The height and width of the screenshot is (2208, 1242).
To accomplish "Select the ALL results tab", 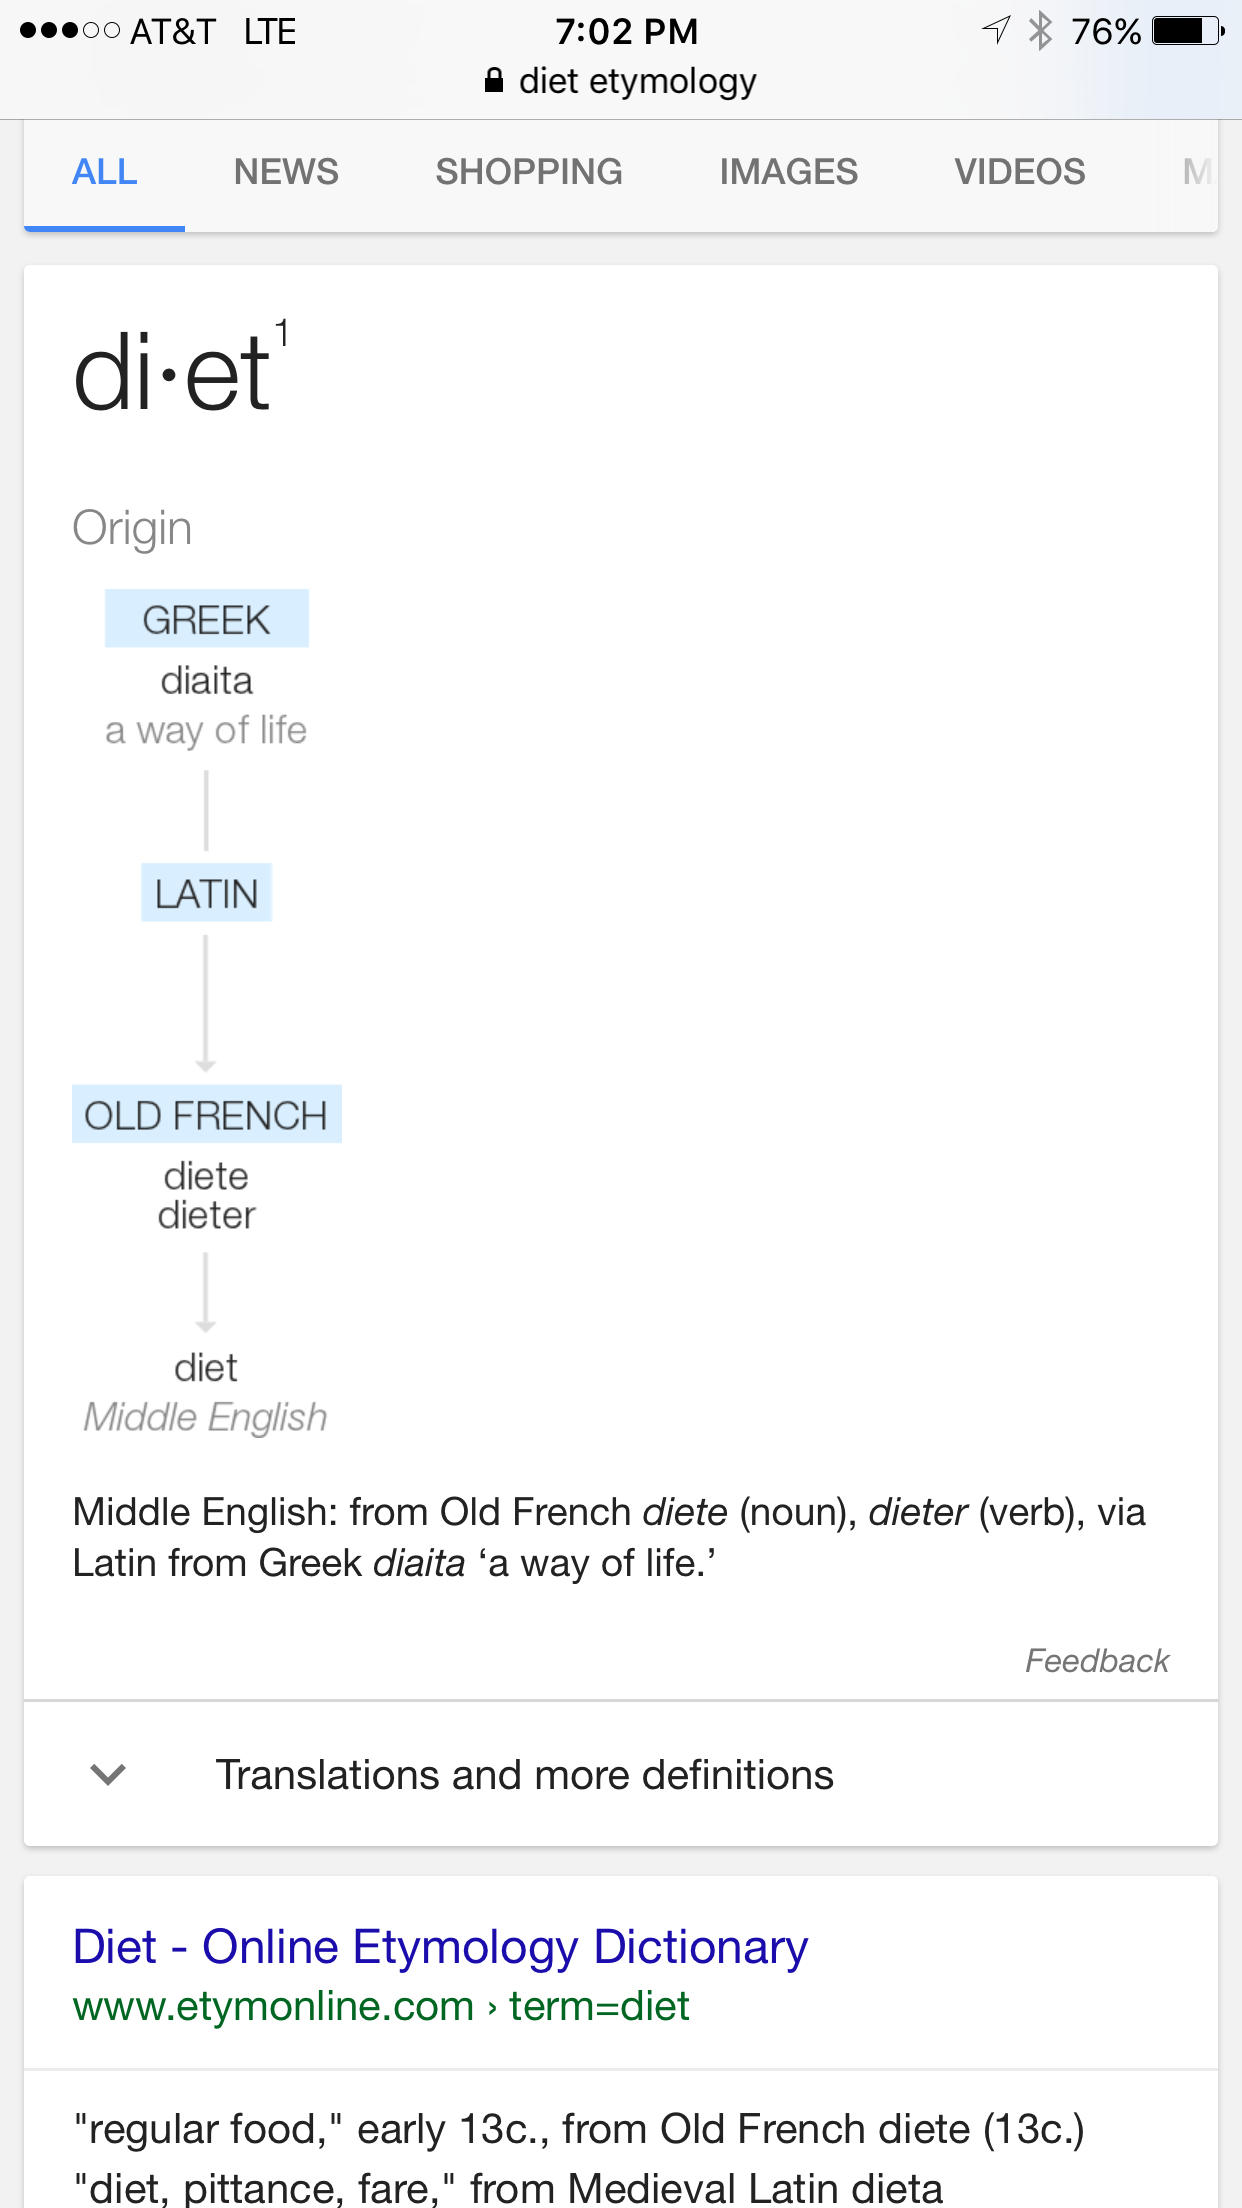I will 104,172.
